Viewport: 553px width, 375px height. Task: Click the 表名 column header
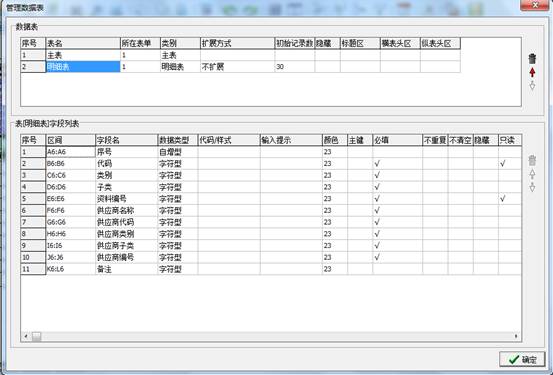pos(83,43)
